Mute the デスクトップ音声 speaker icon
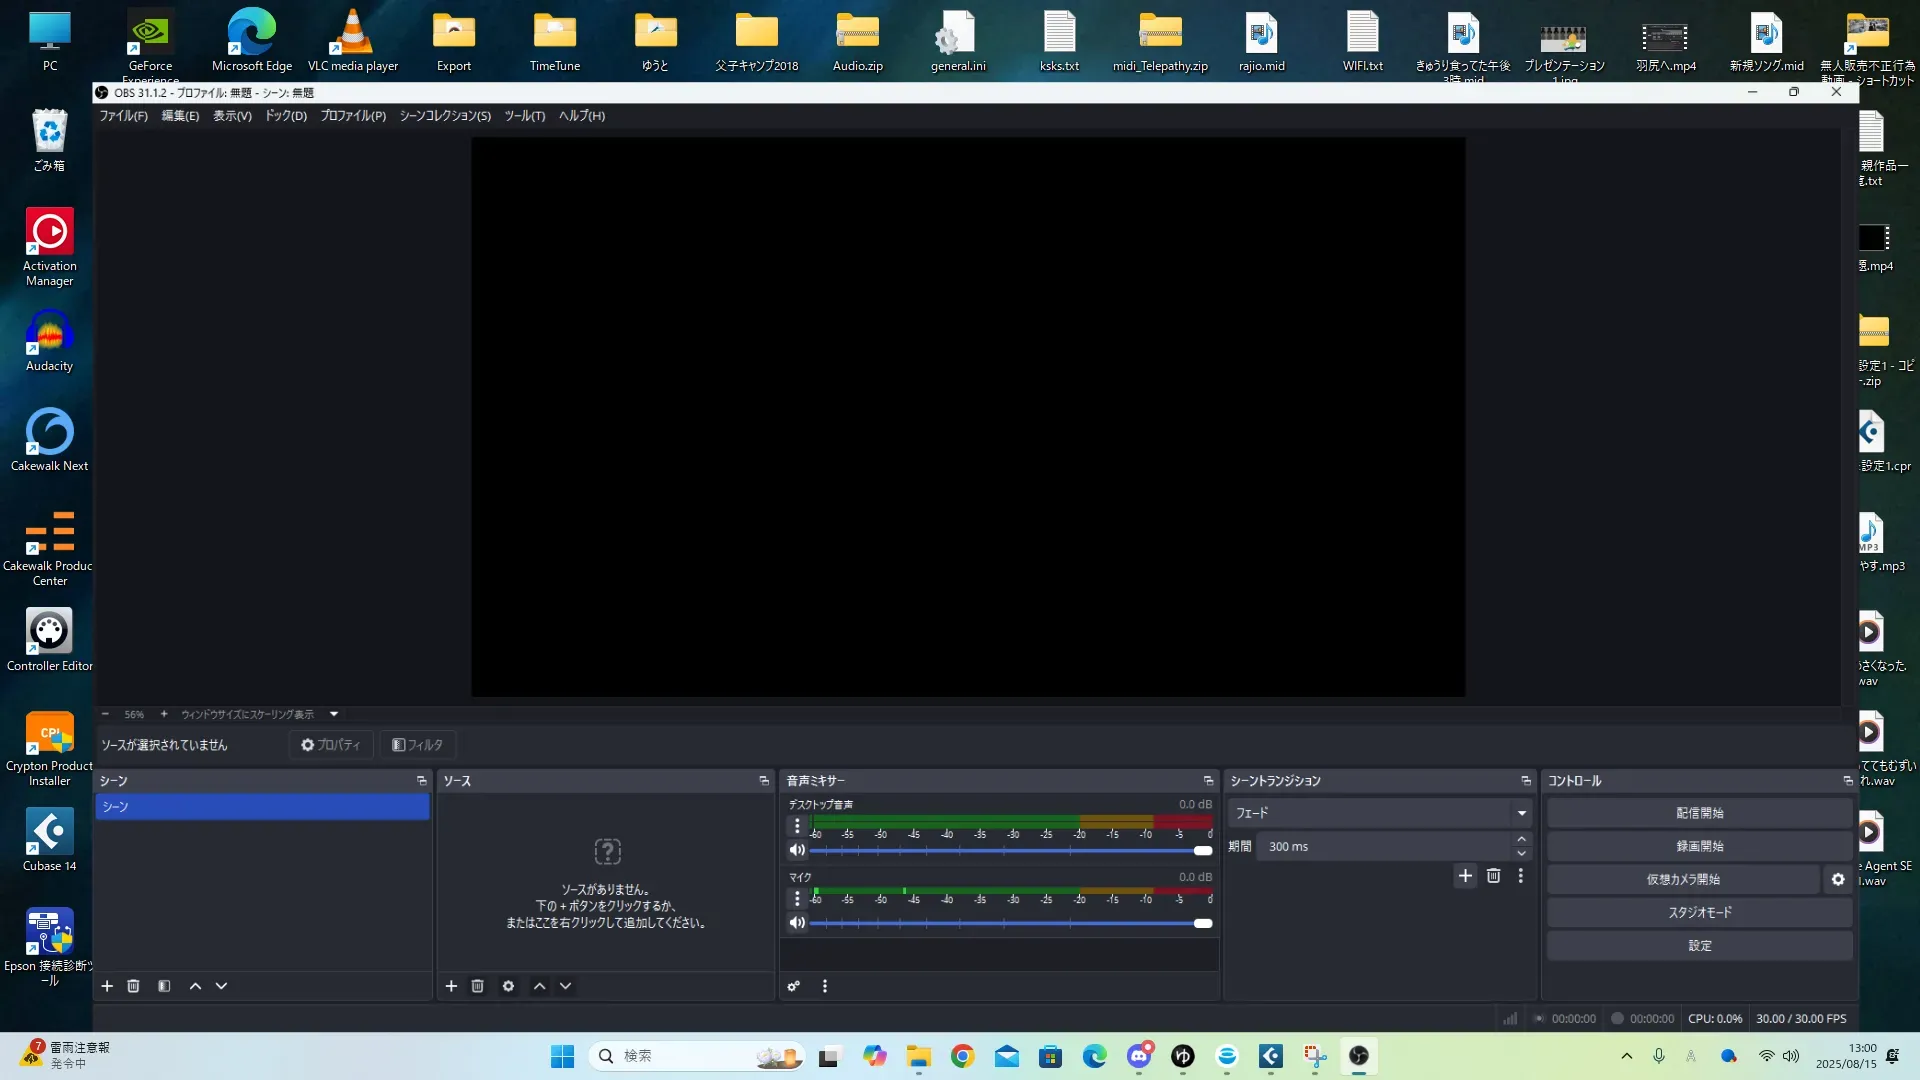 click(797, 850)
